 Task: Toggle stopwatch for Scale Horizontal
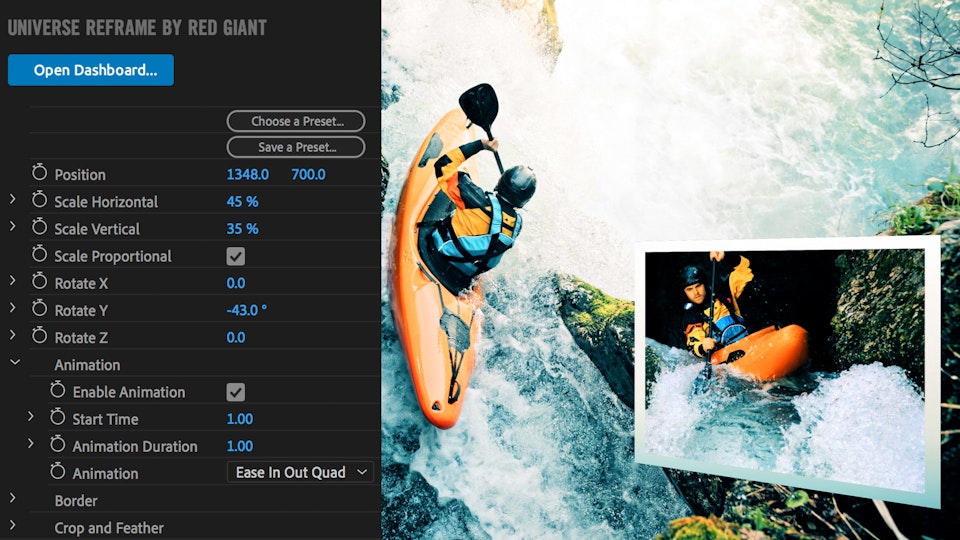point(39,200)
